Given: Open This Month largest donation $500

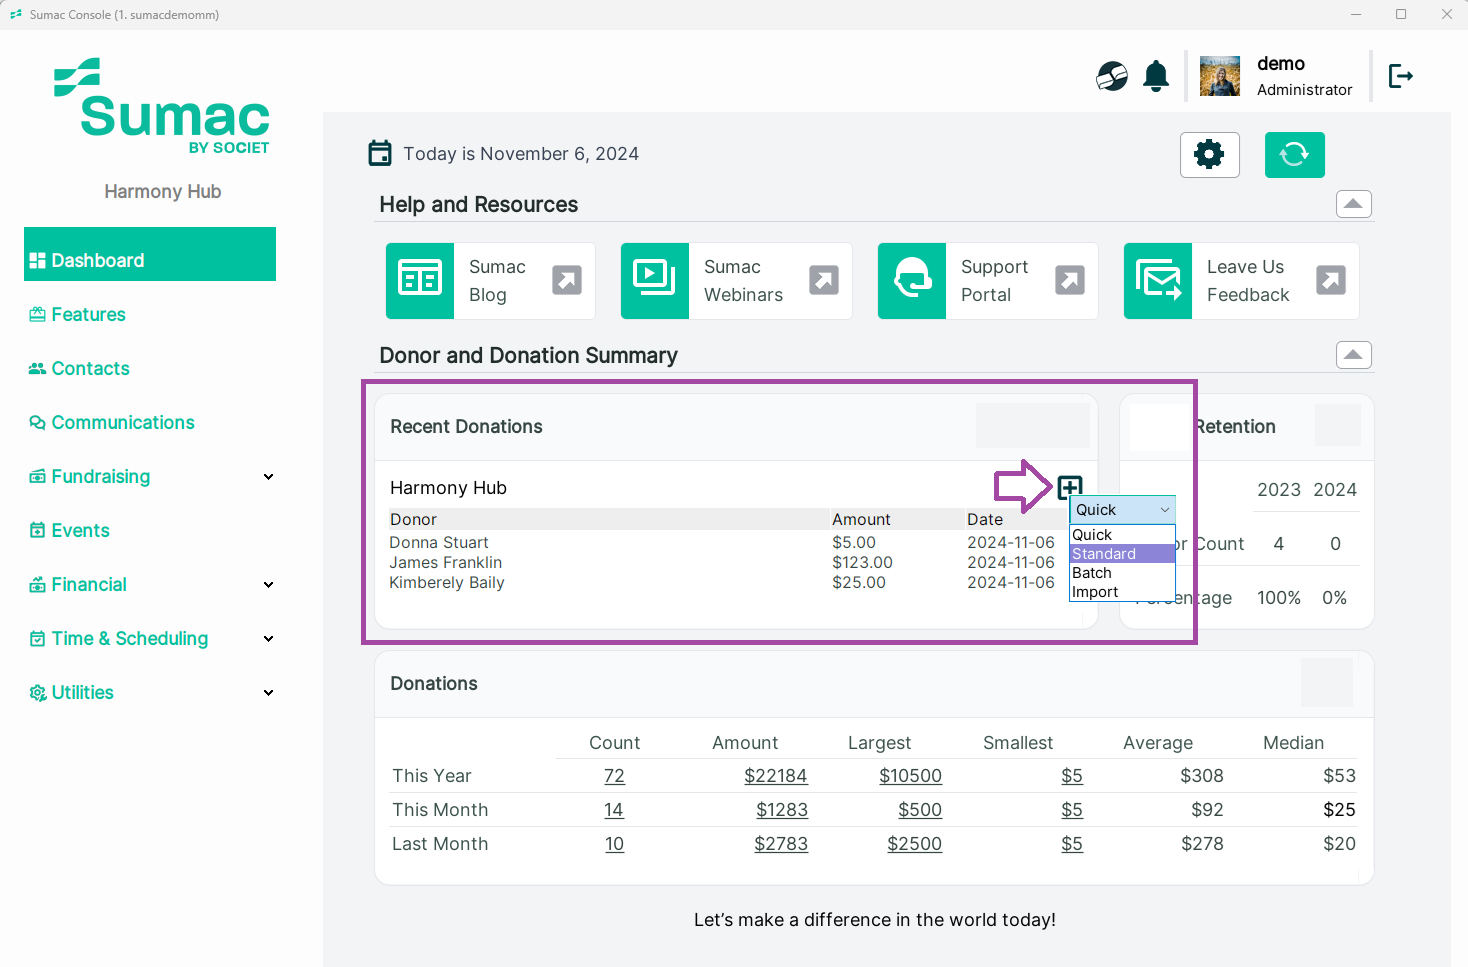Looking at the screenshot, I should point(920,810).
